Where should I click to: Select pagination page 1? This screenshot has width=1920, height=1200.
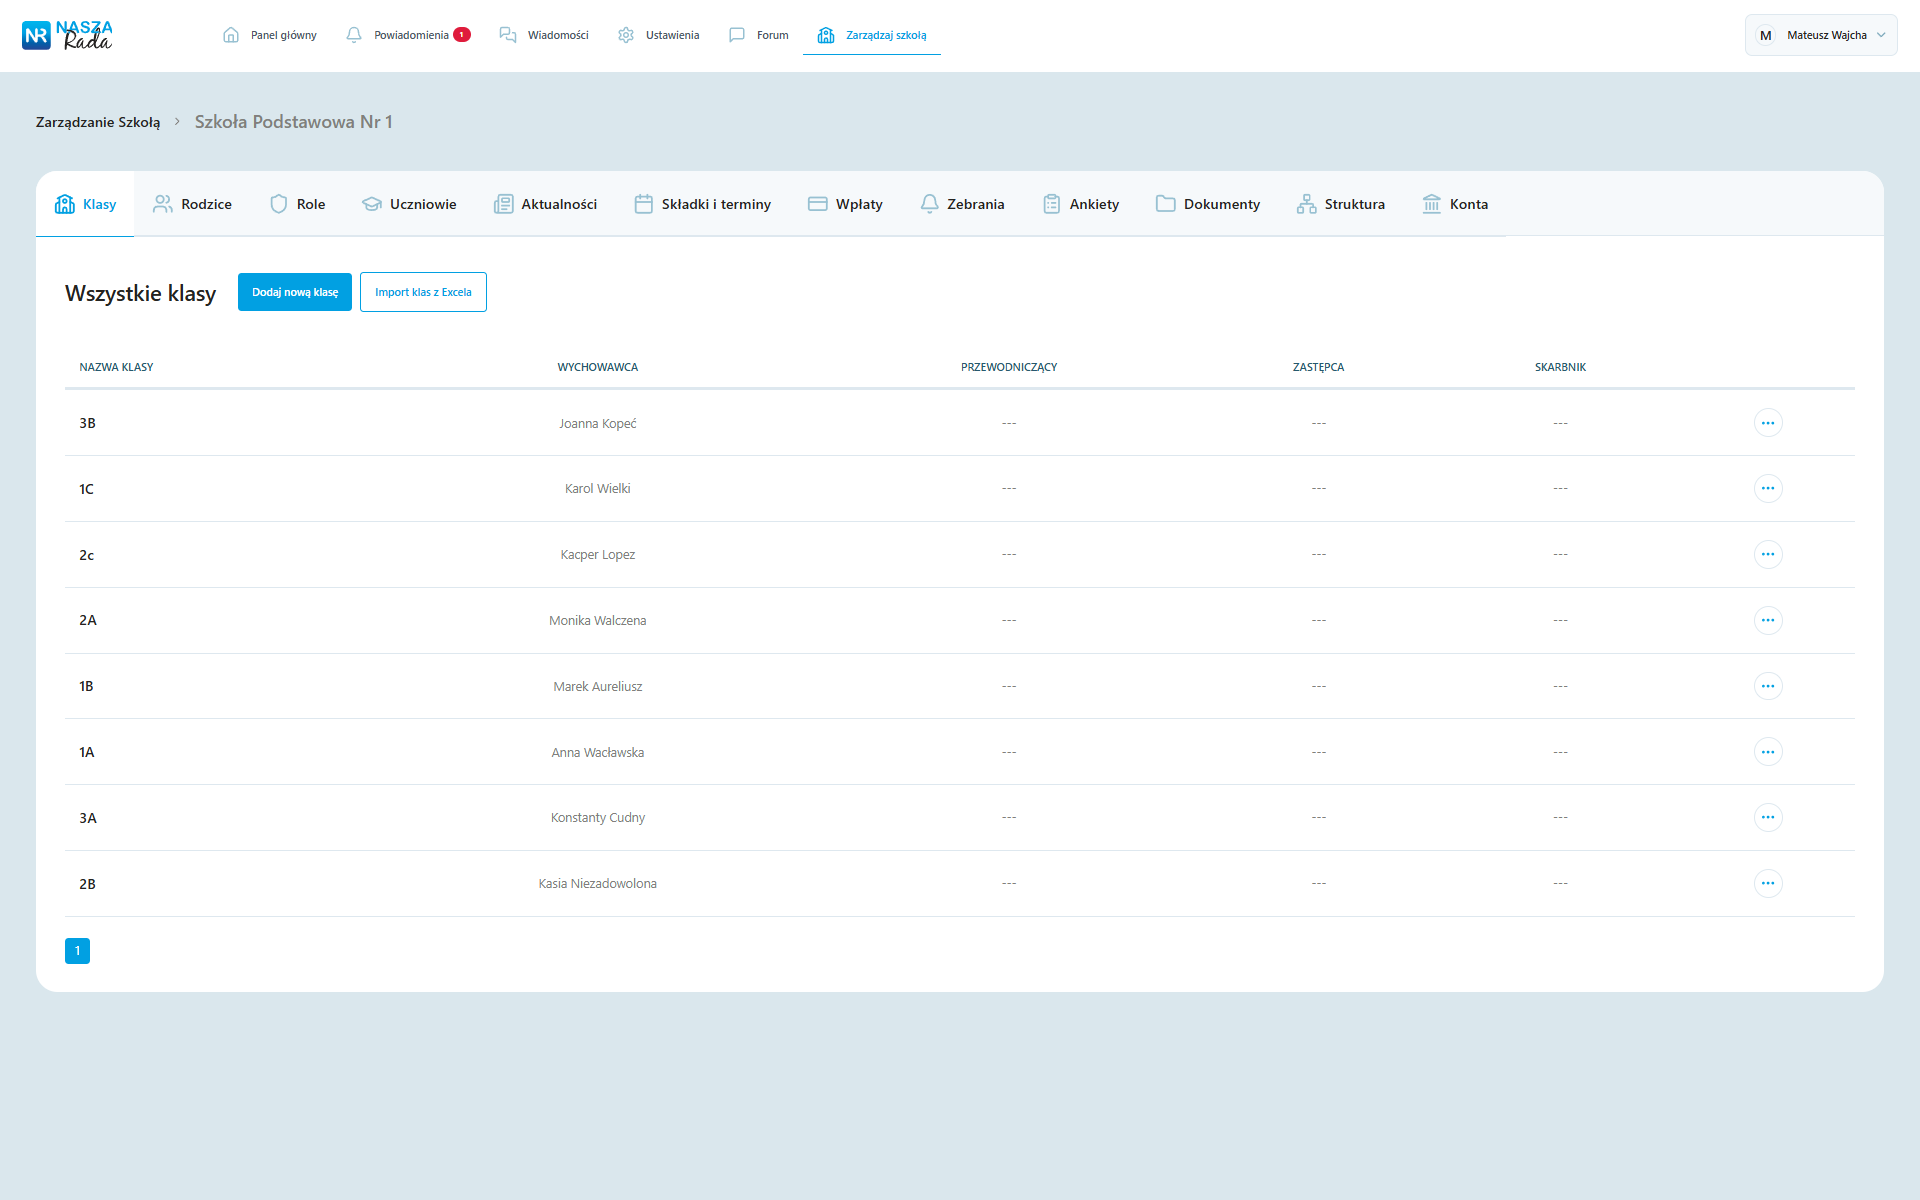click(x=77, y=951)
